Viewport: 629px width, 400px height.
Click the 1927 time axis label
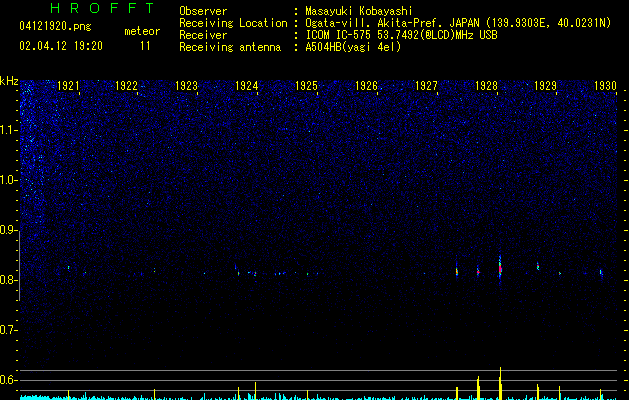426,86
